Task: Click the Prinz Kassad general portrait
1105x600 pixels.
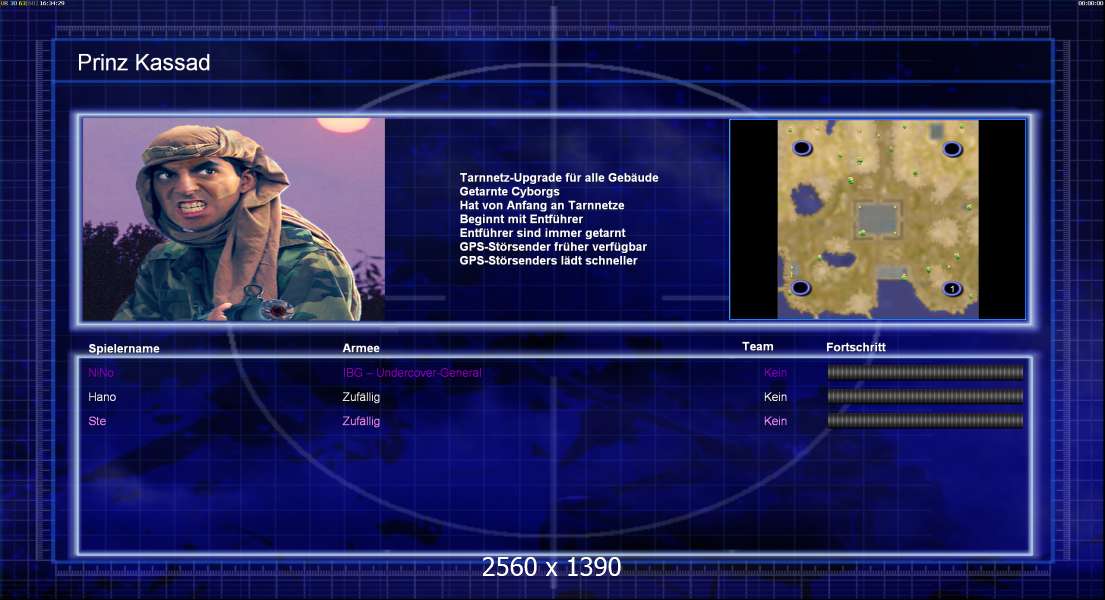Action: (234, 219)
